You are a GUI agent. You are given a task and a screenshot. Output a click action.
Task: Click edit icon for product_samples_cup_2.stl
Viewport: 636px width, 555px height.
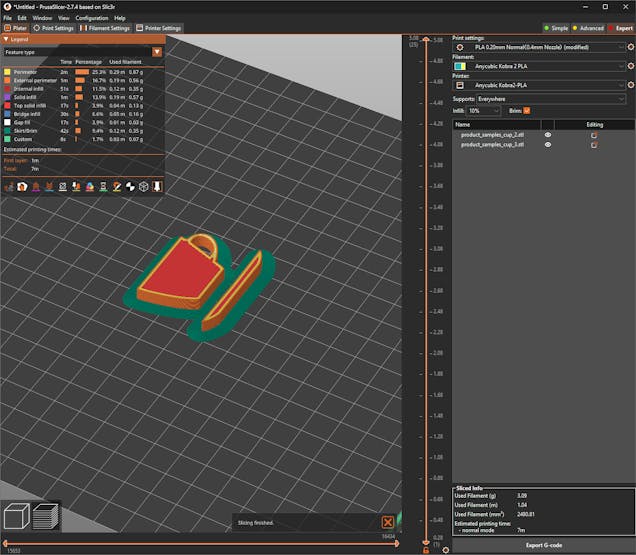tap(594, 134)
